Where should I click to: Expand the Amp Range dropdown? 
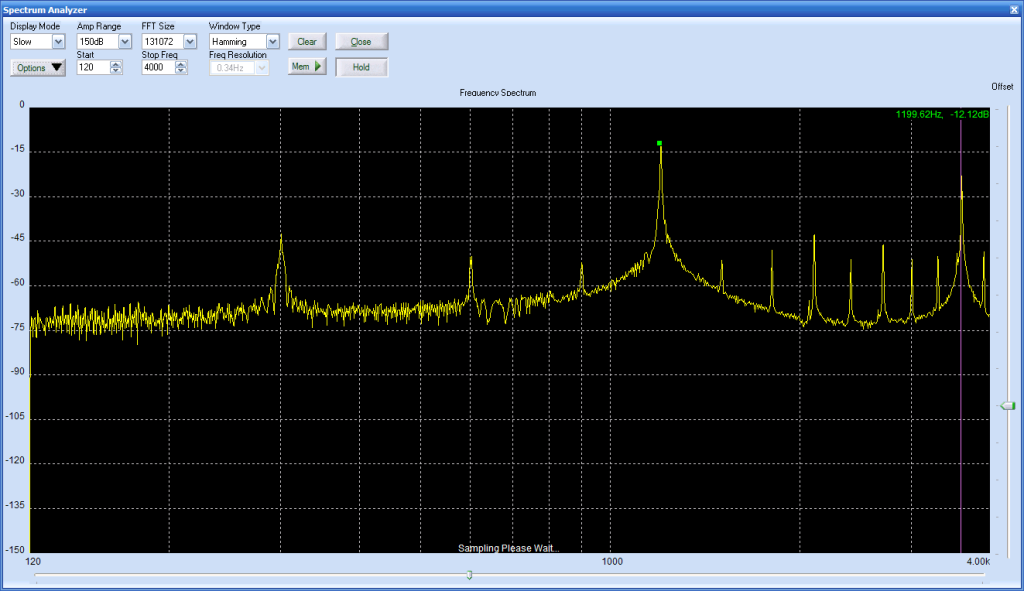(x=124, y=42)
